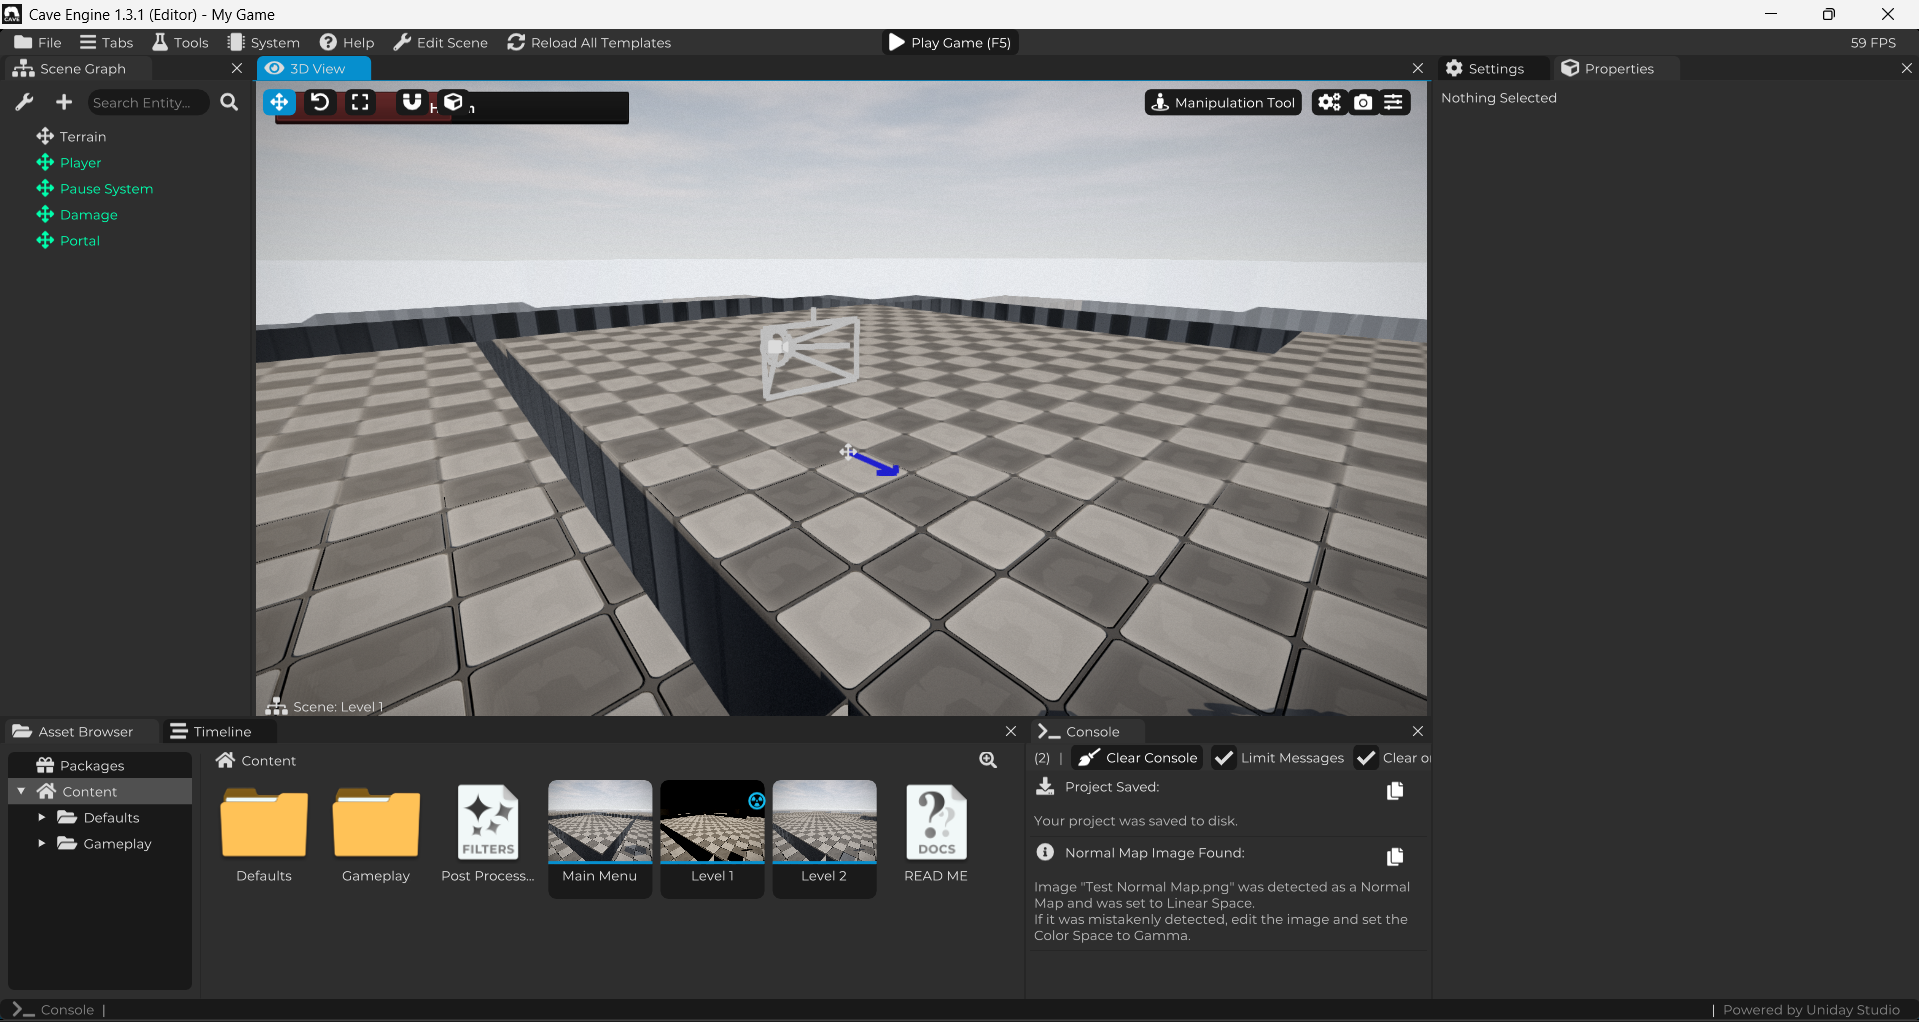
Task: Click the Scene: Level 1 label
Action: click(325, 706)
